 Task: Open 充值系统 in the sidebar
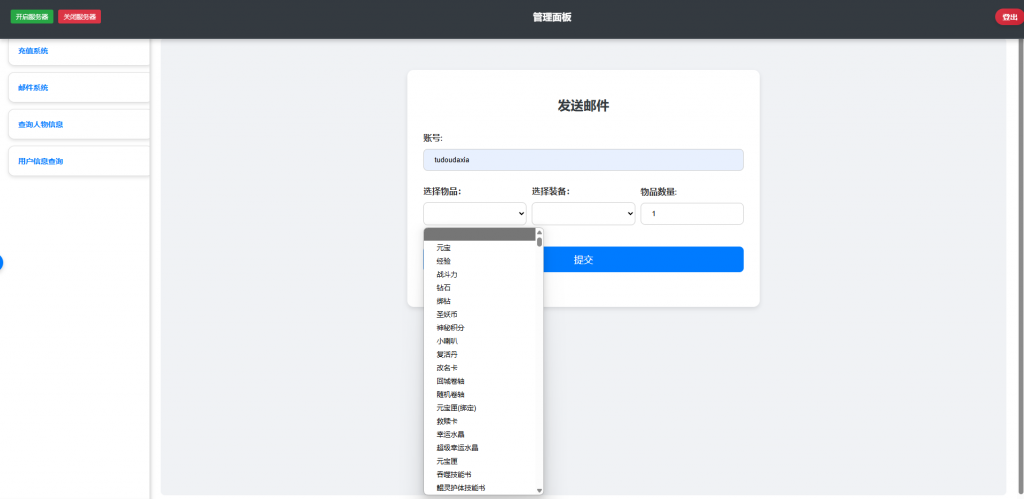(78, 51)
